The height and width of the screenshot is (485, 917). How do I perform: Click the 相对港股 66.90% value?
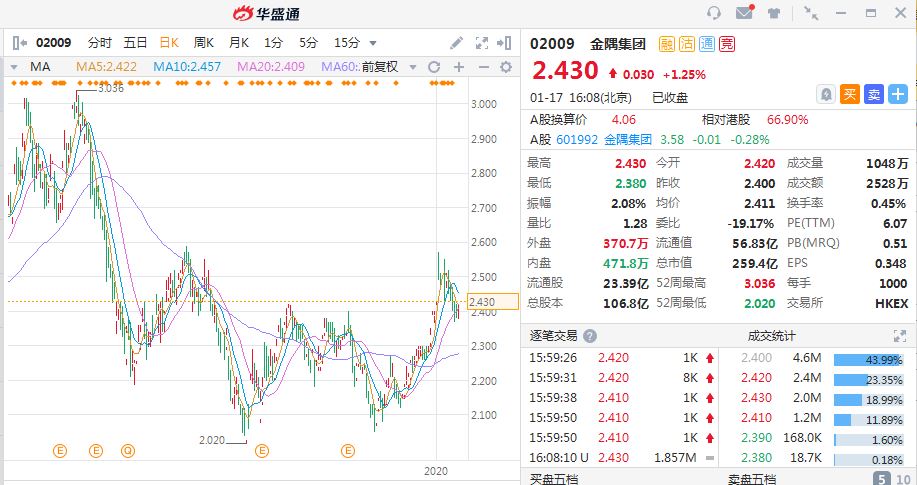coord(787,120)
